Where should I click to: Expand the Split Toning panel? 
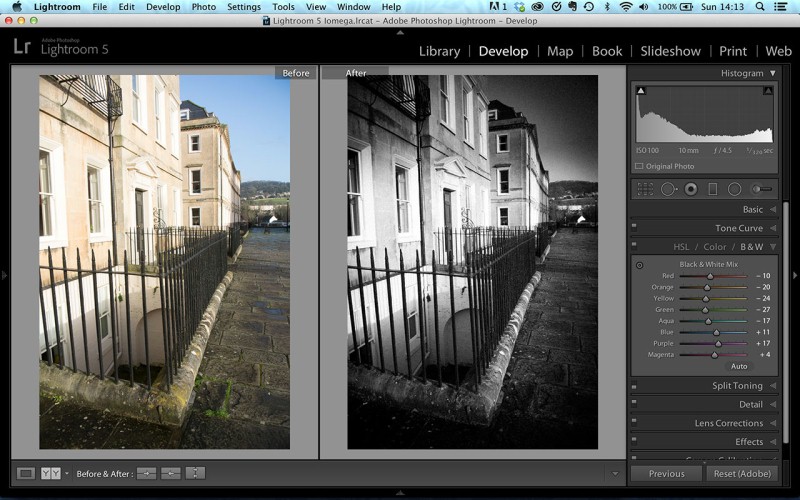click(x=773, y=386)
